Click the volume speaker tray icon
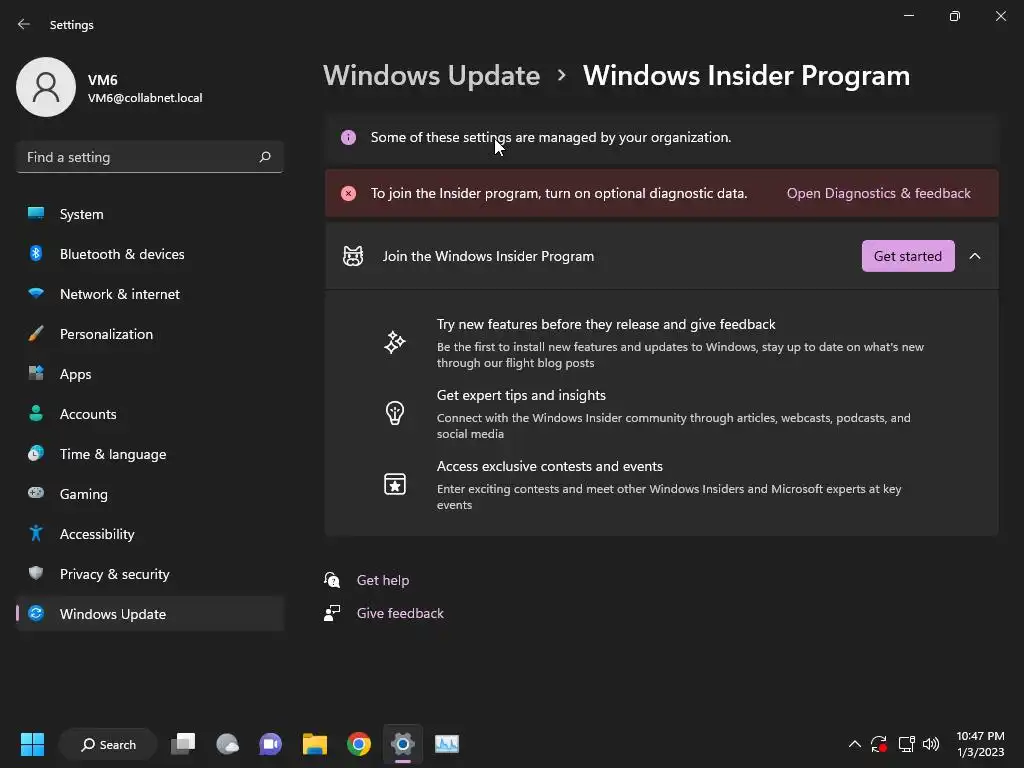 click(x=931, y=744)
